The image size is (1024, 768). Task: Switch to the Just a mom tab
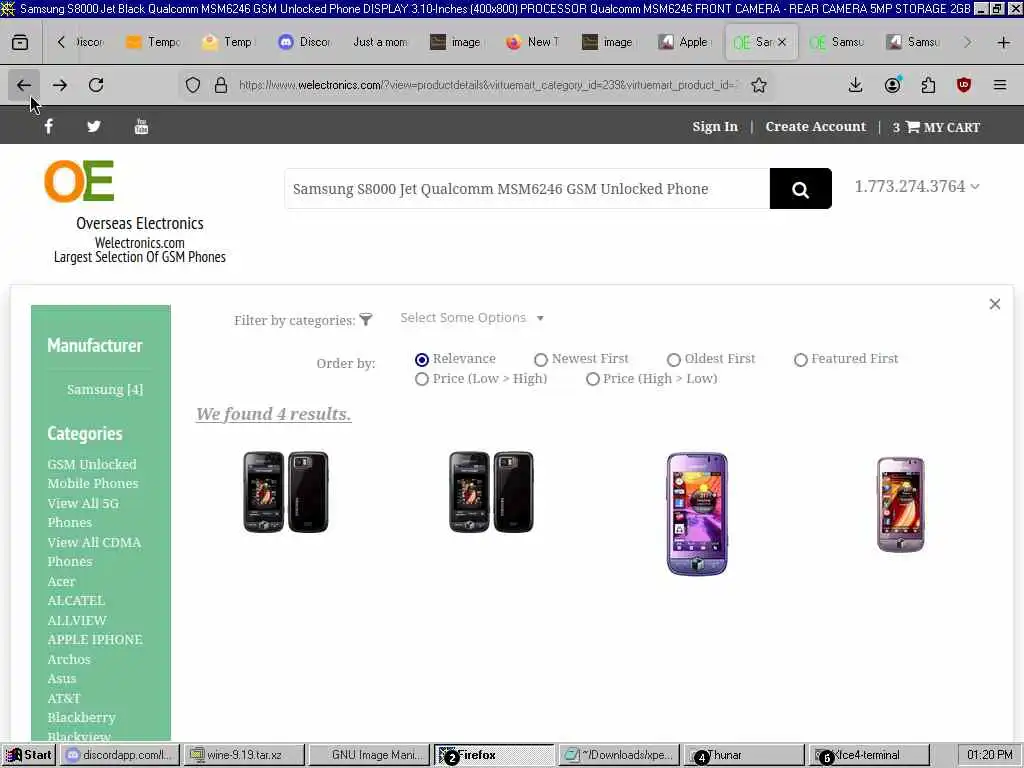point(380,42)
